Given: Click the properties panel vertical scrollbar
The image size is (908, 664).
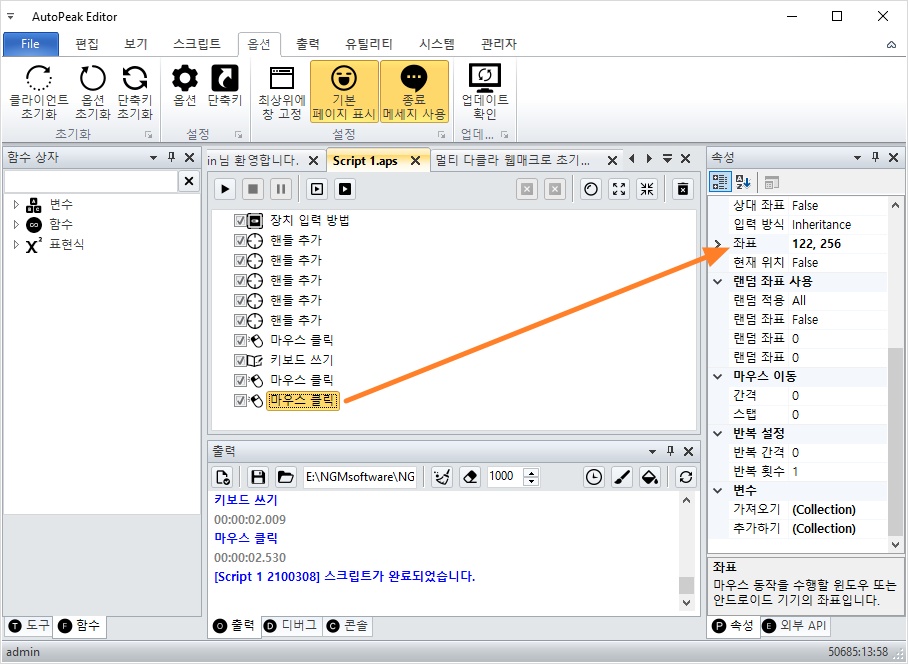Looking at the screenshot, I should coord(895,441).
